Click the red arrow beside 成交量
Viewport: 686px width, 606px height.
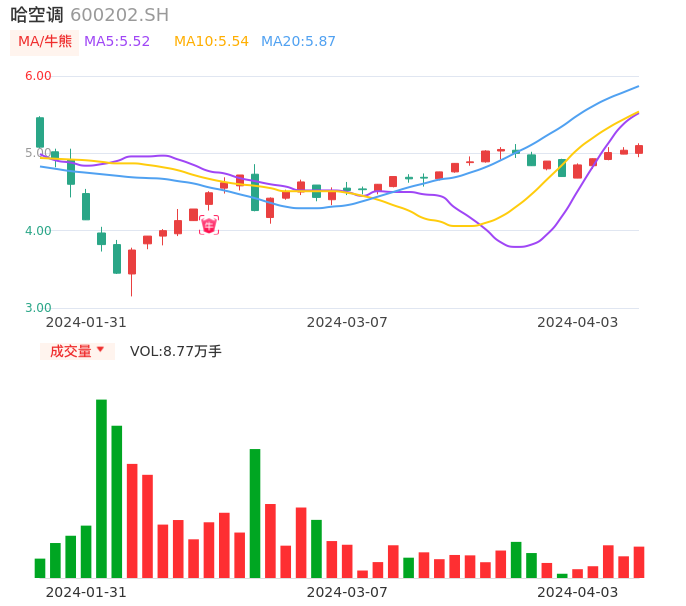pos(100,350)
